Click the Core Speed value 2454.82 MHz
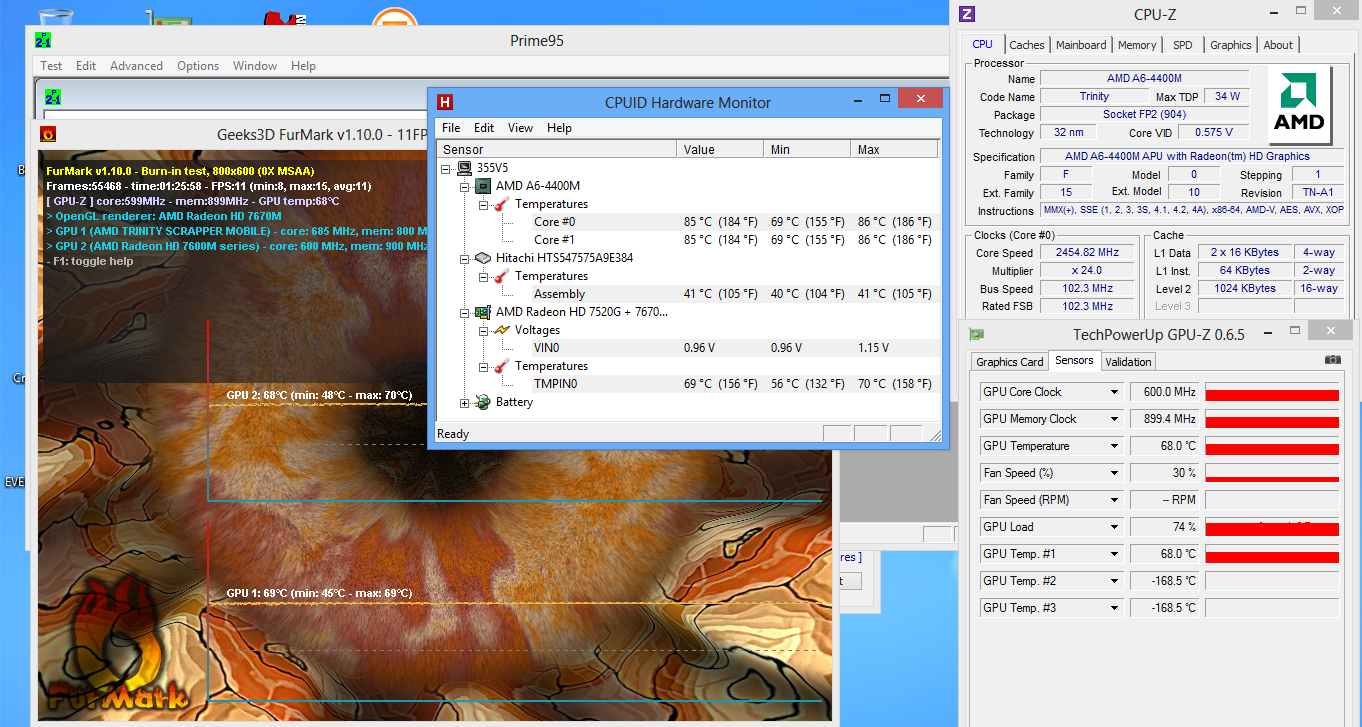The image size is (1362, 727). (1086, 253)
